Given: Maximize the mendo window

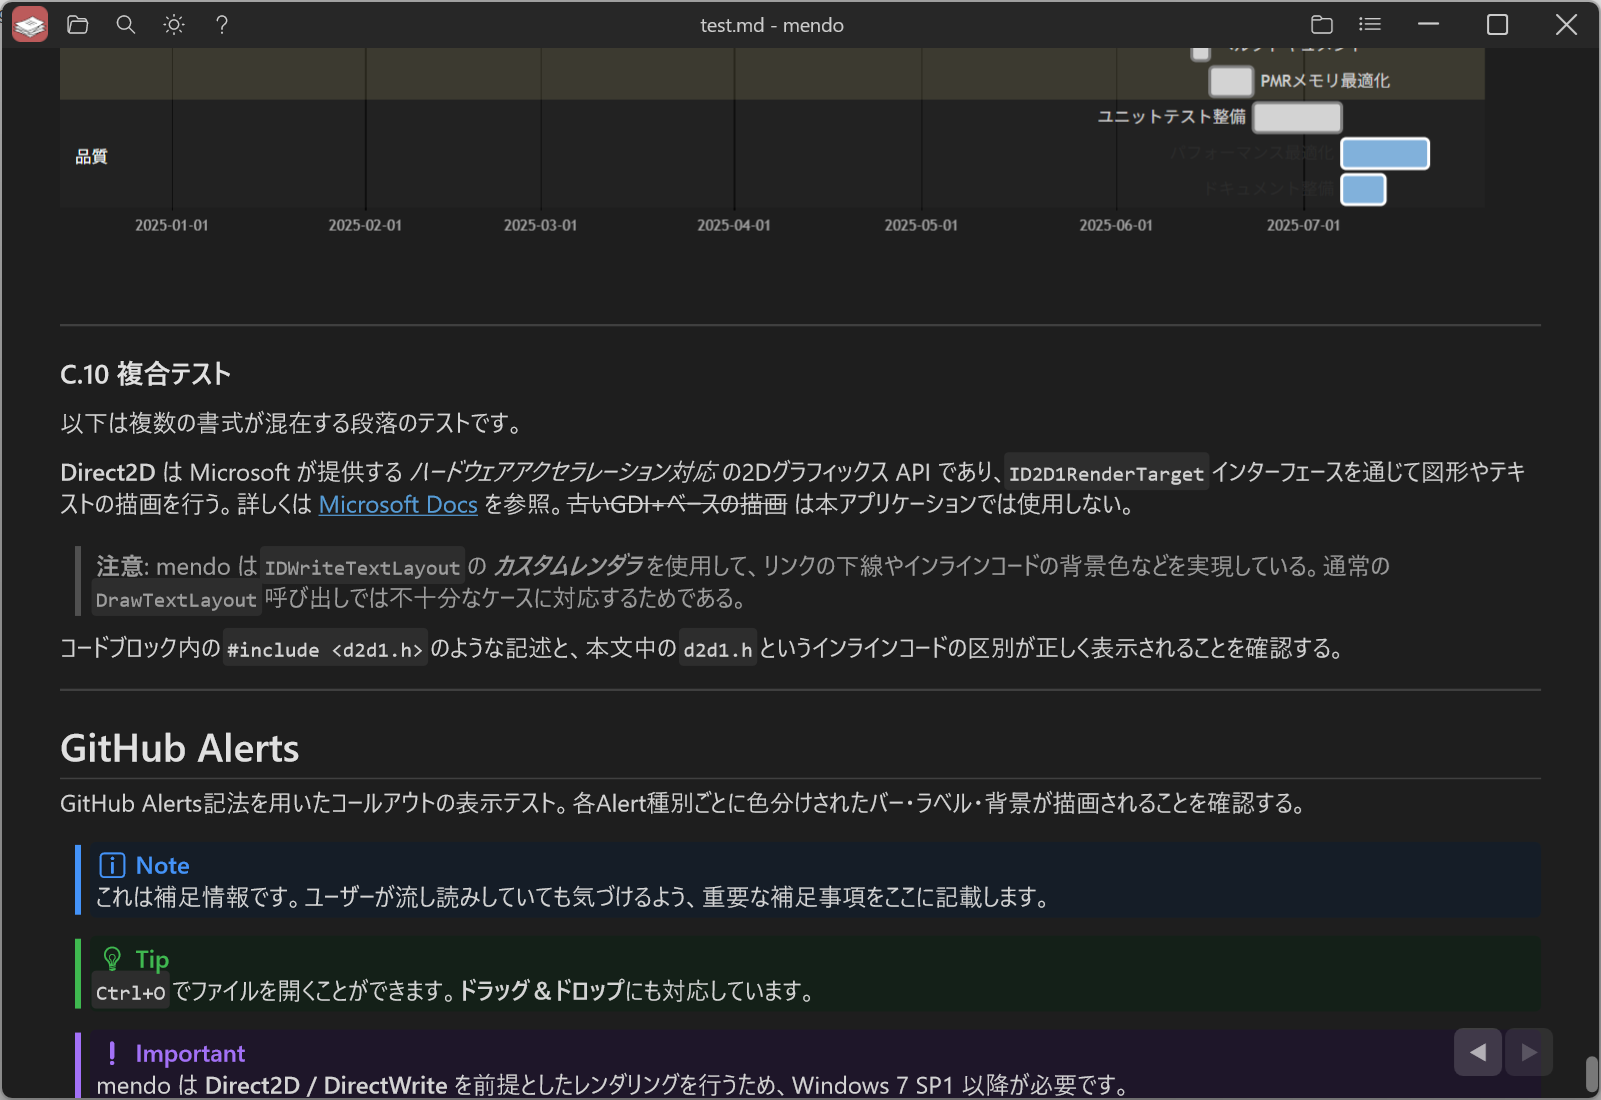Looking at the screenshot, I should pyautogui.click(x=1497, y=25).
